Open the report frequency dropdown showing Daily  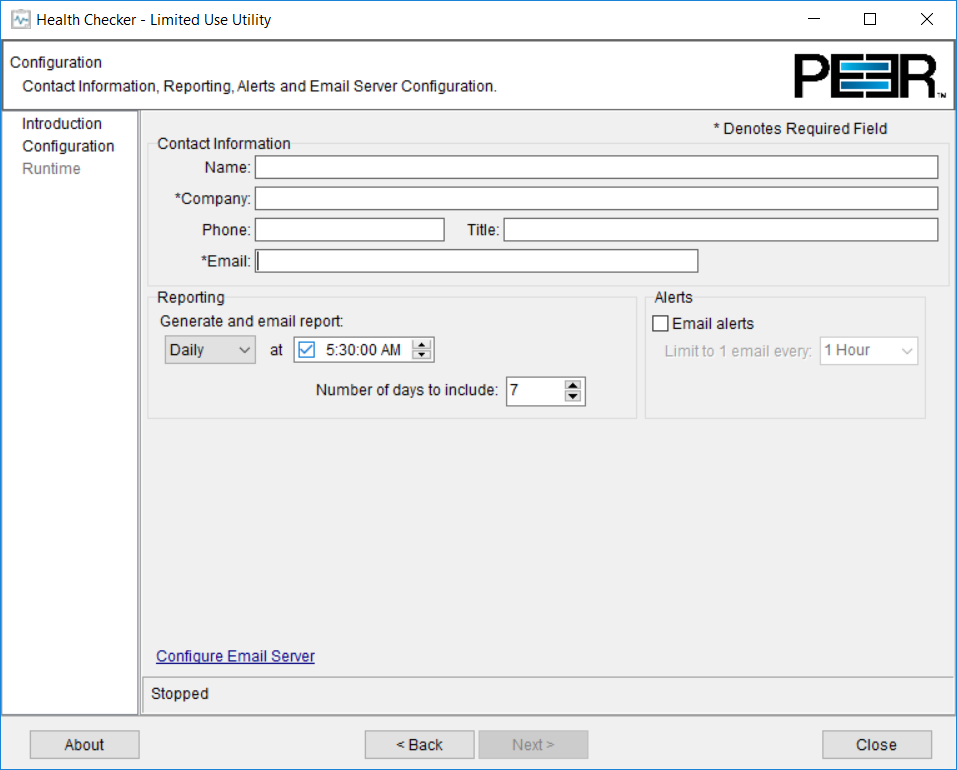click(209, 349)
